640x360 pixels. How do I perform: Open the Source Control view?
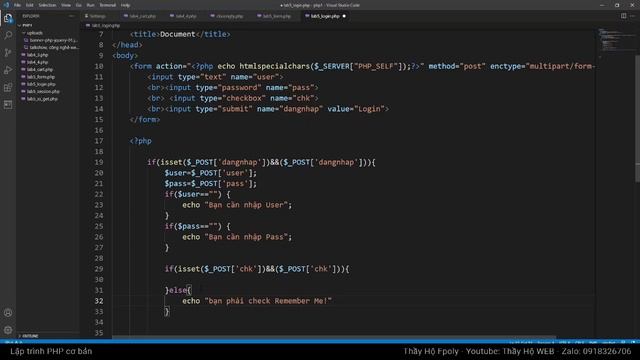8,53
